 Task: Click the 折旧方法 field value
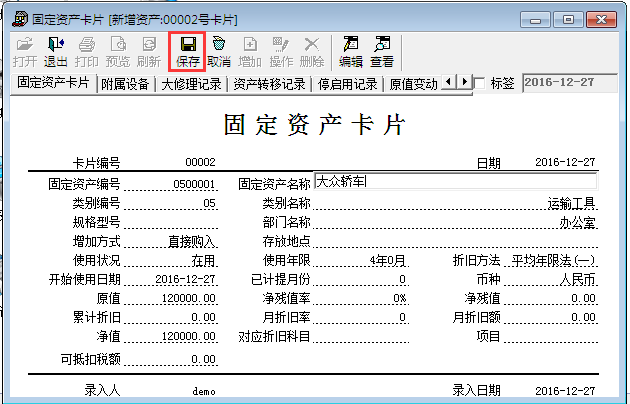[x=552, y=260]
